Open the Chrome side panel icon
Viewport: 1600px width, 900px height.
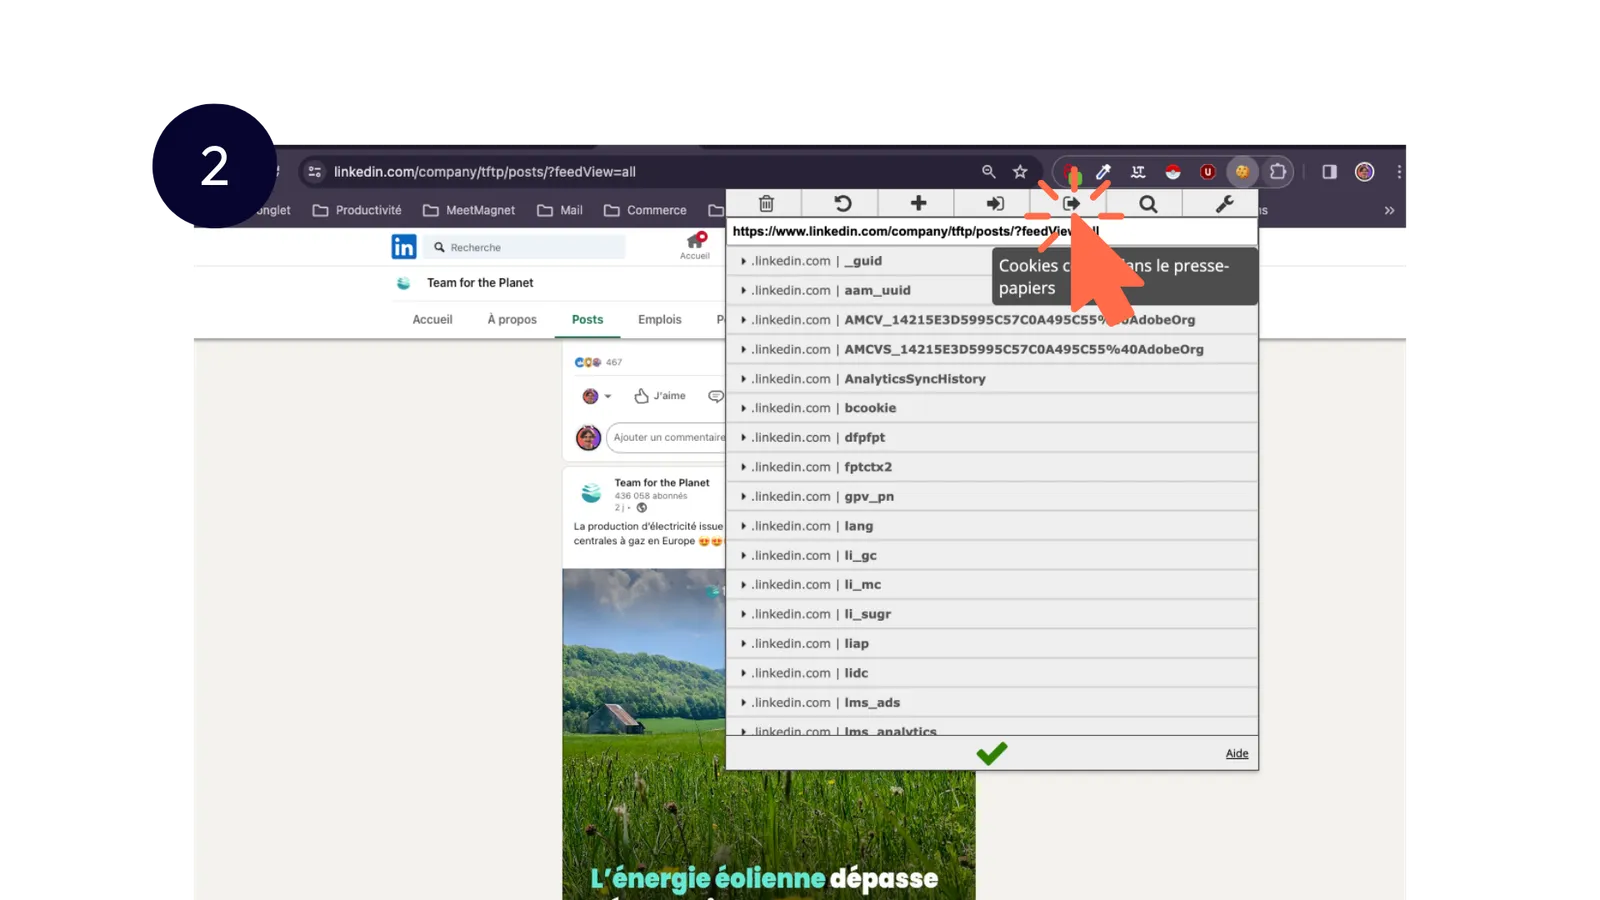click(1329, 172)
